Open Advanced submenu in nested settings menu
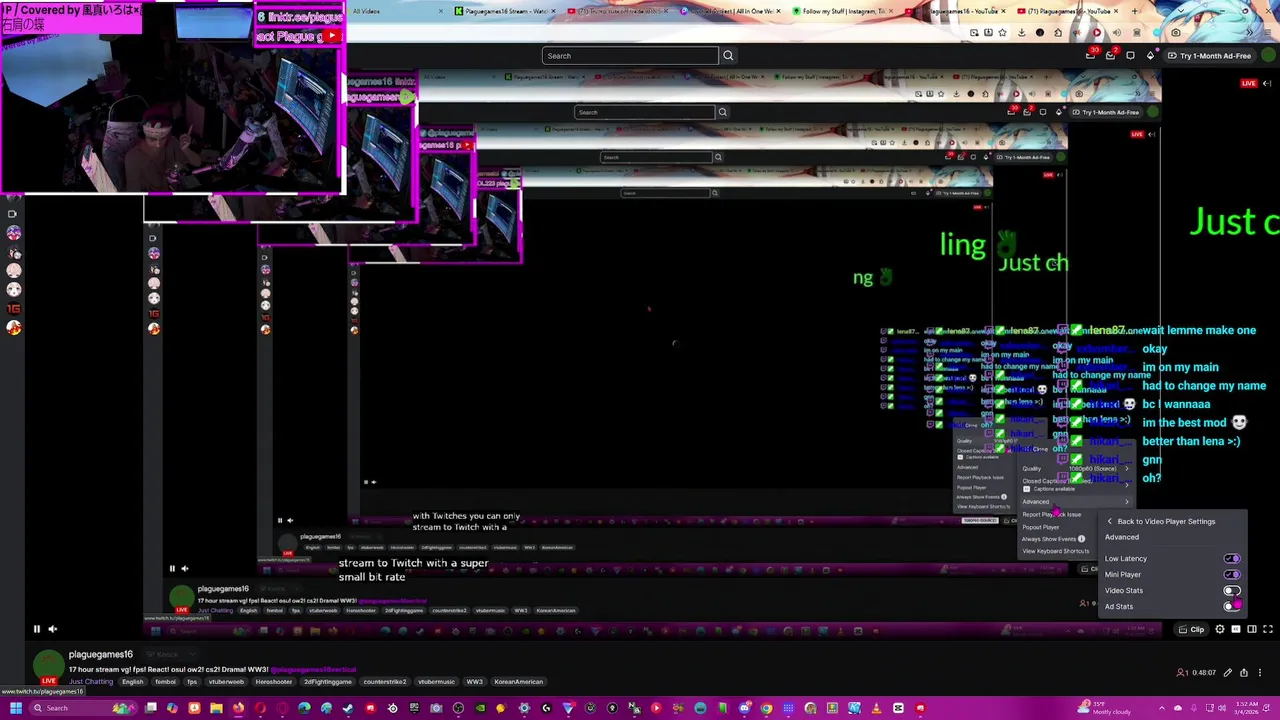Screen dimensions: 1280x720 tap(1075, 502)
